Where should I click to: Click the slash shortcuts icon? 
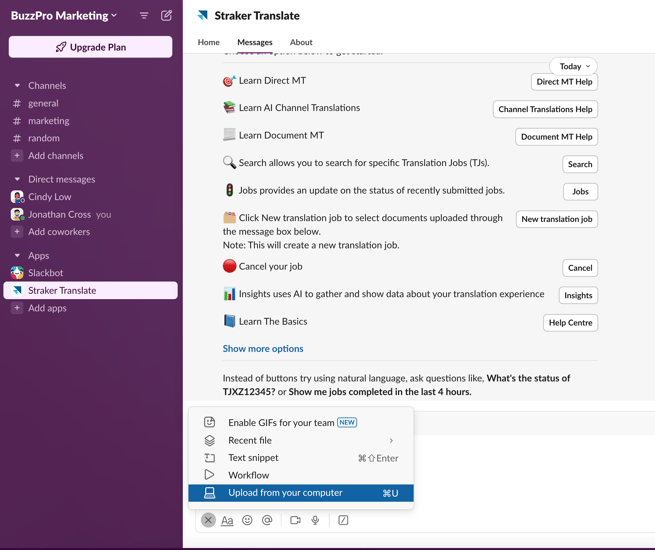pos(343,520)
